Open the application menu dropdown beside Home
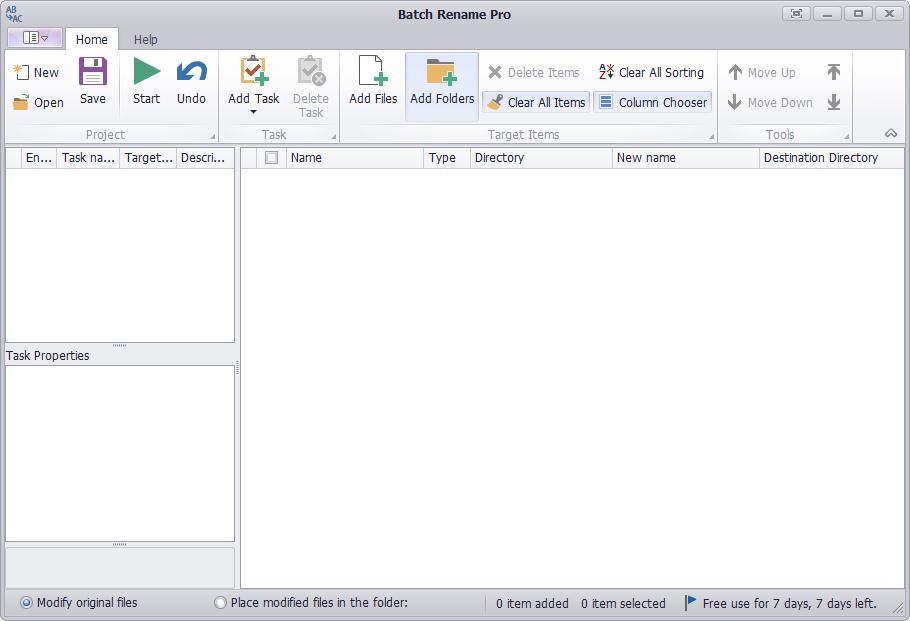Image resolution: width=910 pixels, height=621 pixels. pos(35,38)
